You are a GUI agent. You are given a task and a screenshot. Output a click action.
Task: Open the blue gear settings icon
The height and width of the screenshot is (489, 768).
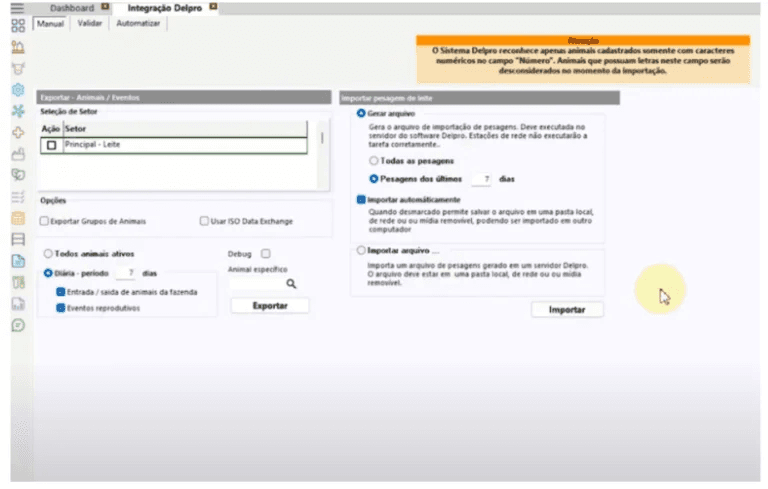point(18,90)
